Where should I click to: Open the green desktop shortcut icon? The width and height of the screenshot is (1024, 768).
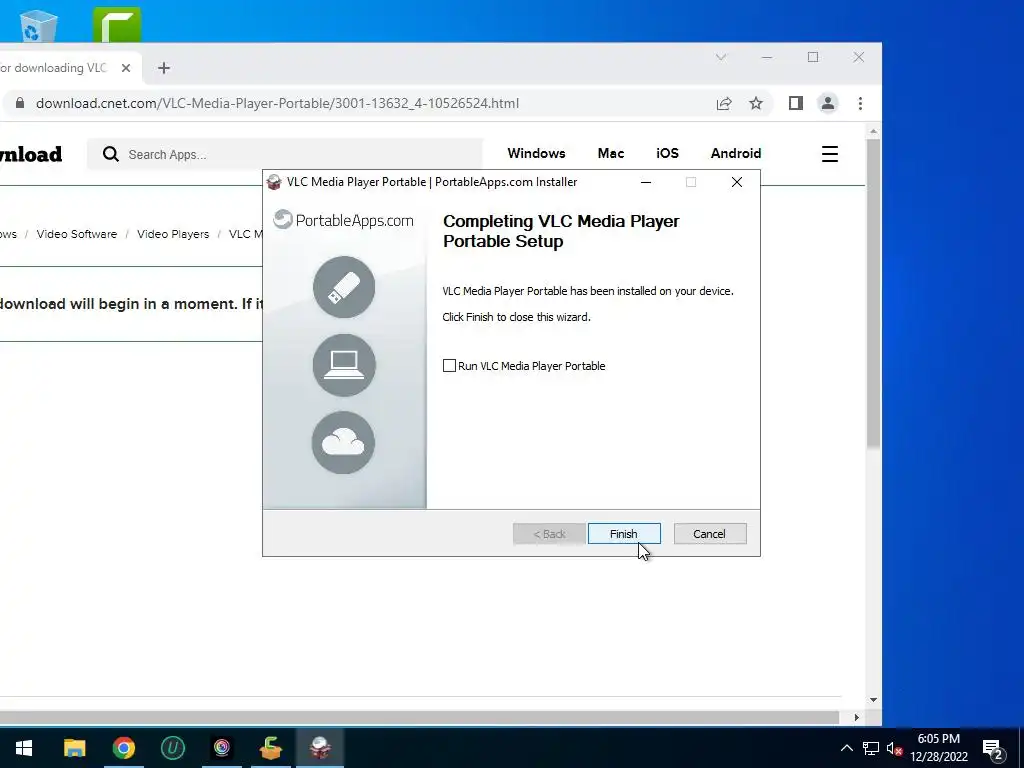[117, 25]
